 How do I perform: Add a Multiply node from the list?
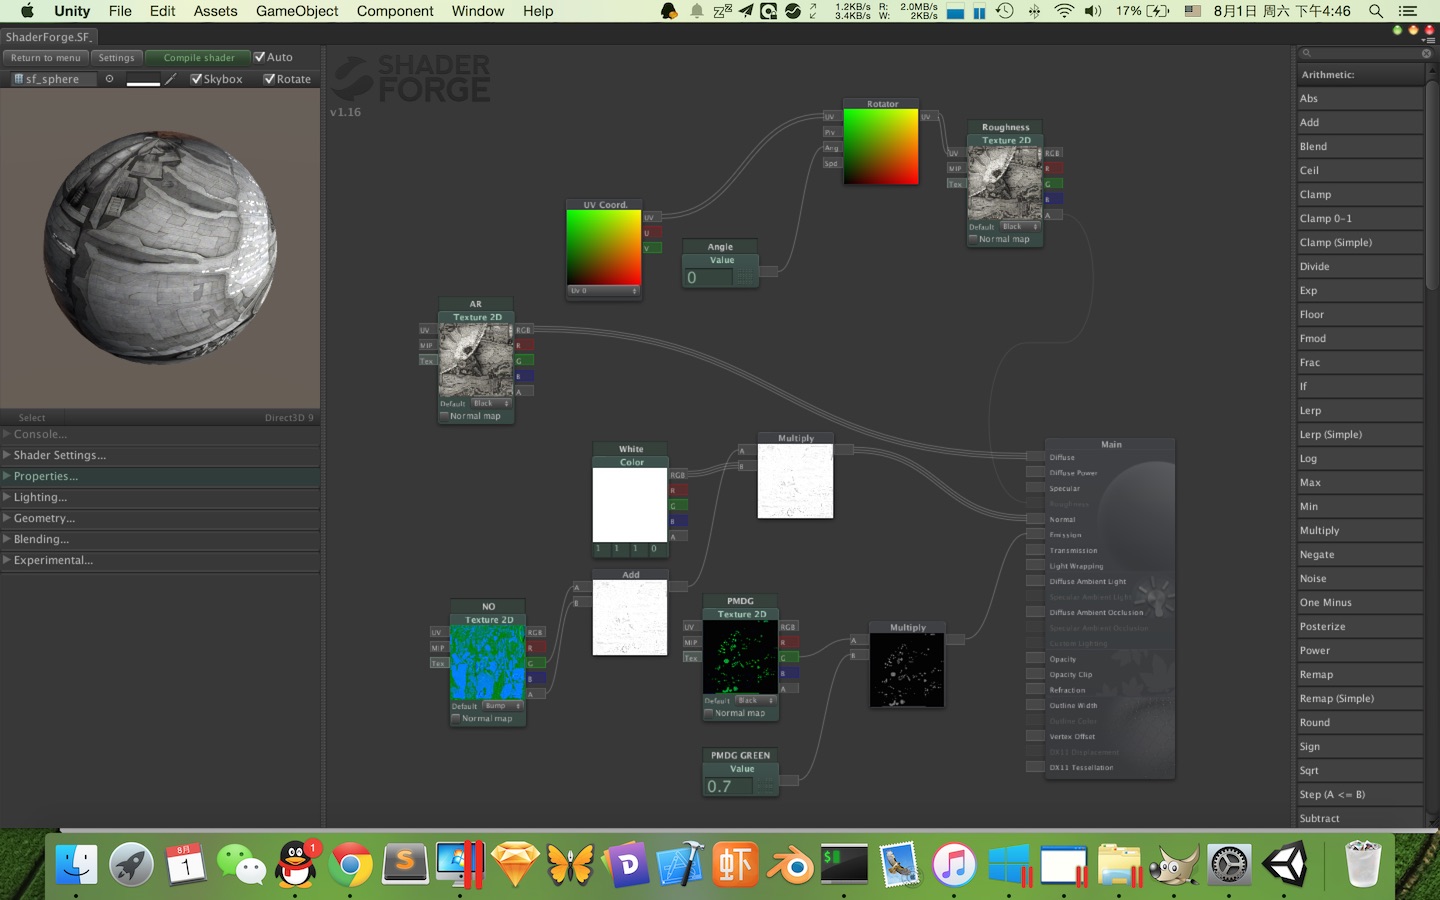tap(1360, 531)
